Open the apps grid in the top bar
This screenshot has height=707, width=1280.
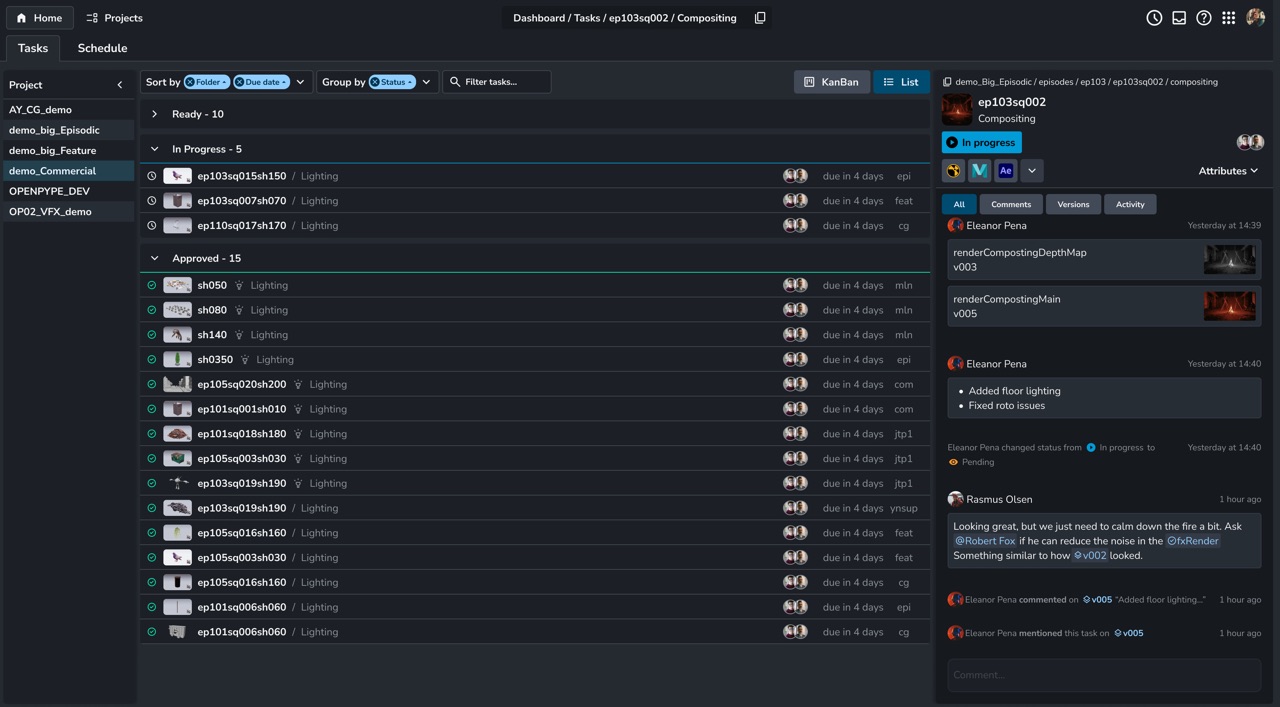coord(1228,17)
